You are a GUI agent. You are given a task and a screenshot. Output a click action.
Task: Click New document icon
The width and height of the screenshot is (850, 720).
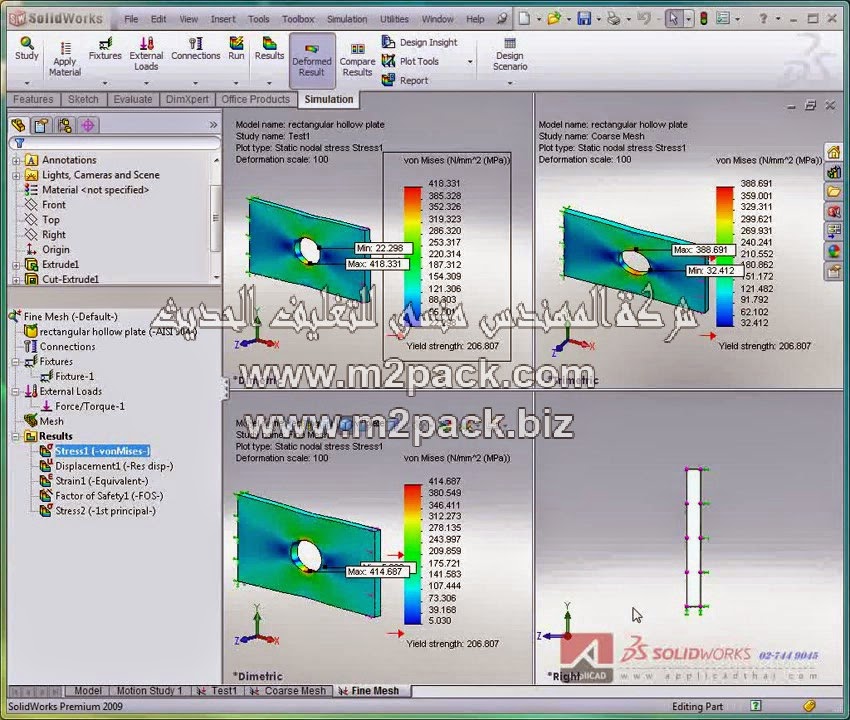pyautogui.click(x=524, y=19)
